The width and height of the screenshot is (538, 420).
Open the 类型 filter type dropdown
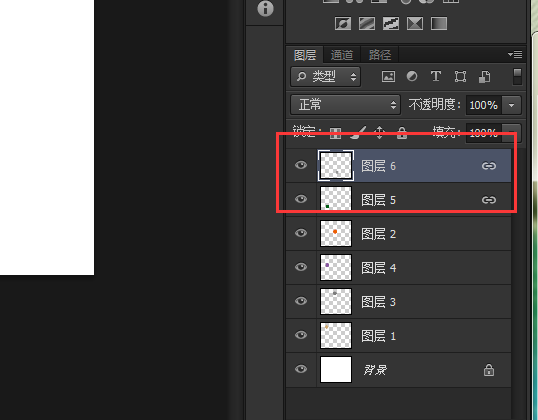click(x=325, y=76)
